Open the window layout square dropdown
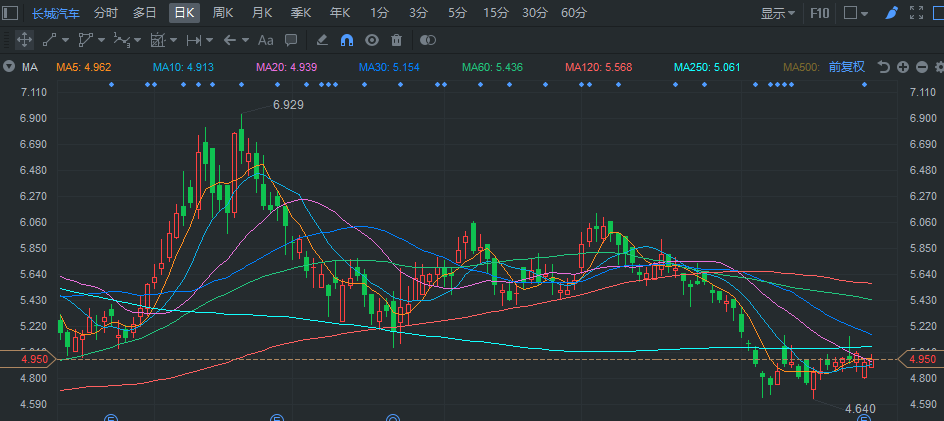944x421 pixels. [x=856, y=13]
